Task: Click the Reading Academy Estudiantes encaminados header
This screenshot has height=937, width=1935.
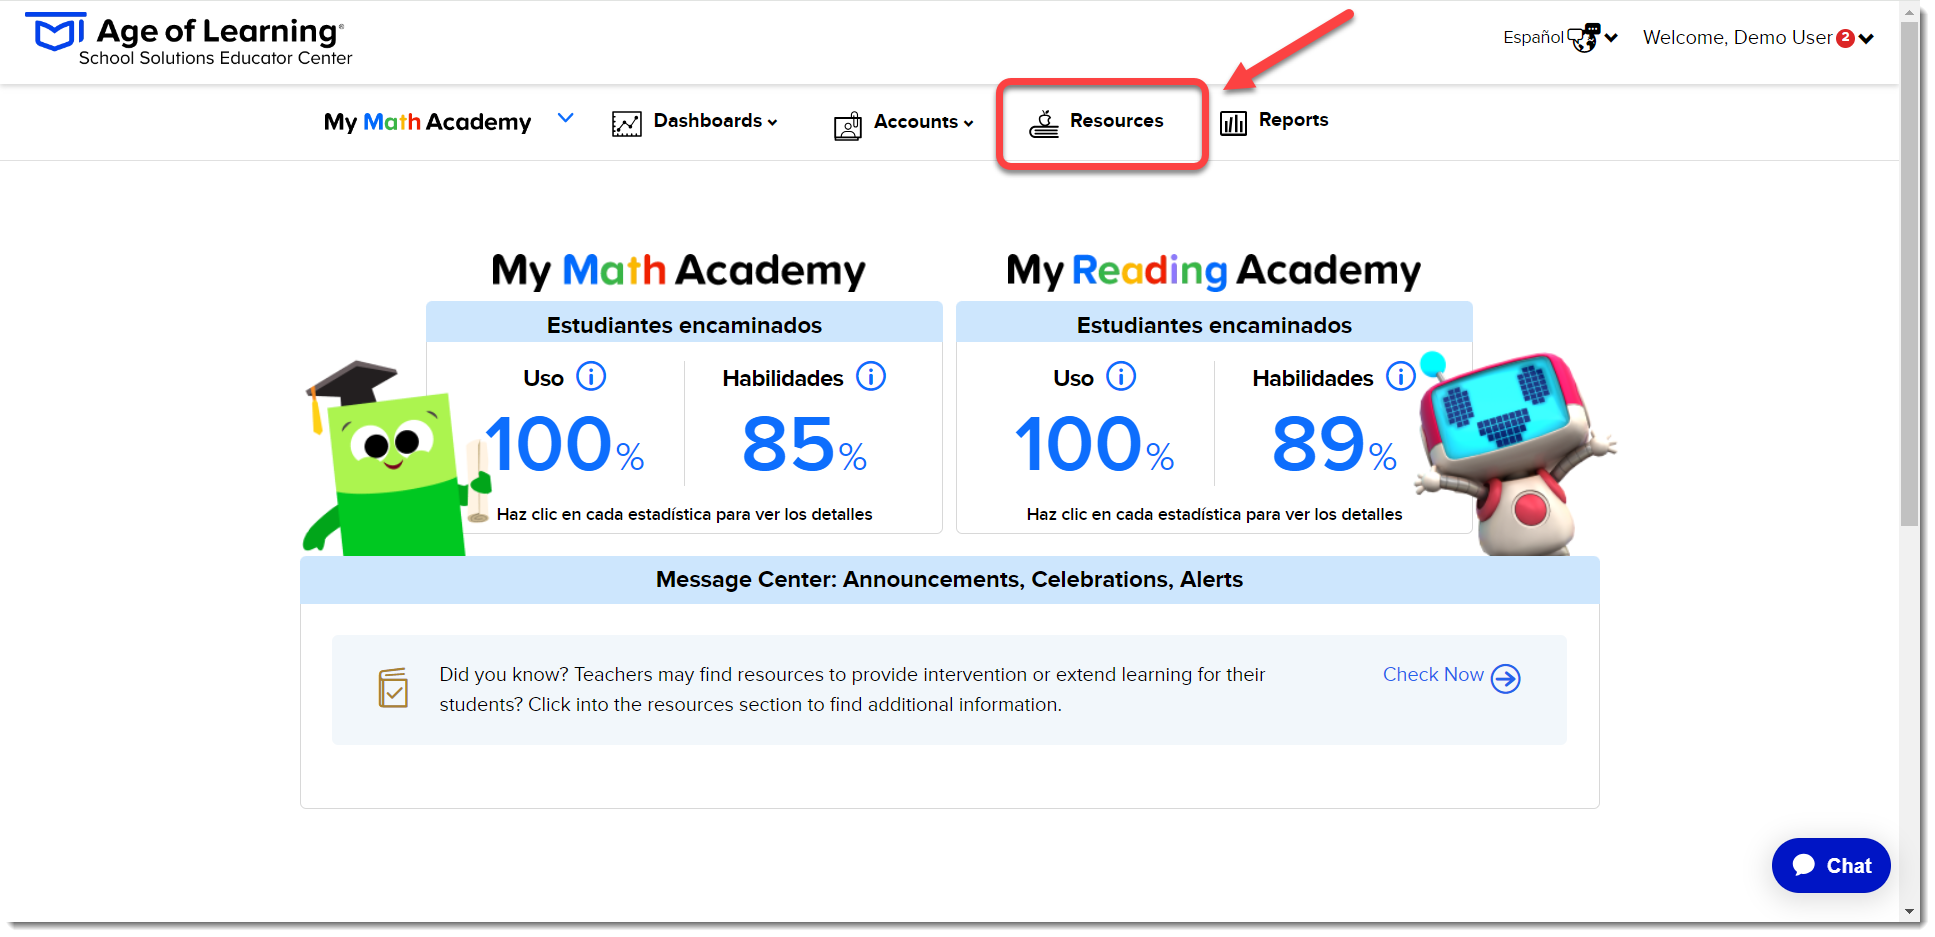Action: coord(1214,324)
